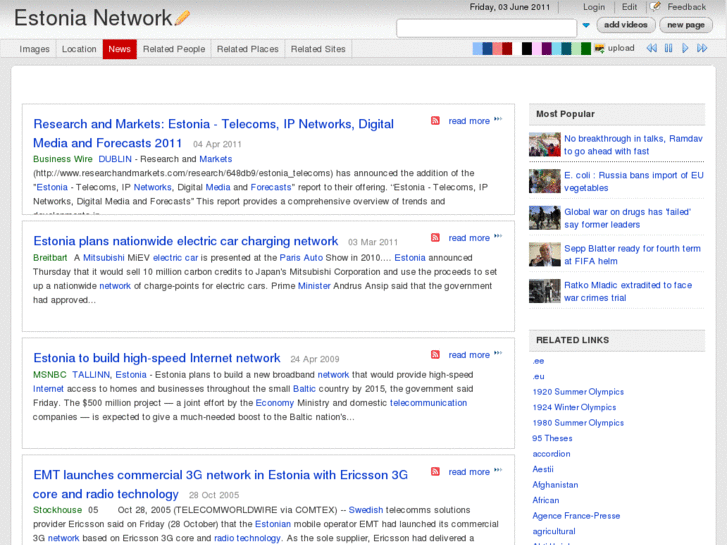Open the 1920 Summer Olympics related link
727x545 pixels.
578,392
